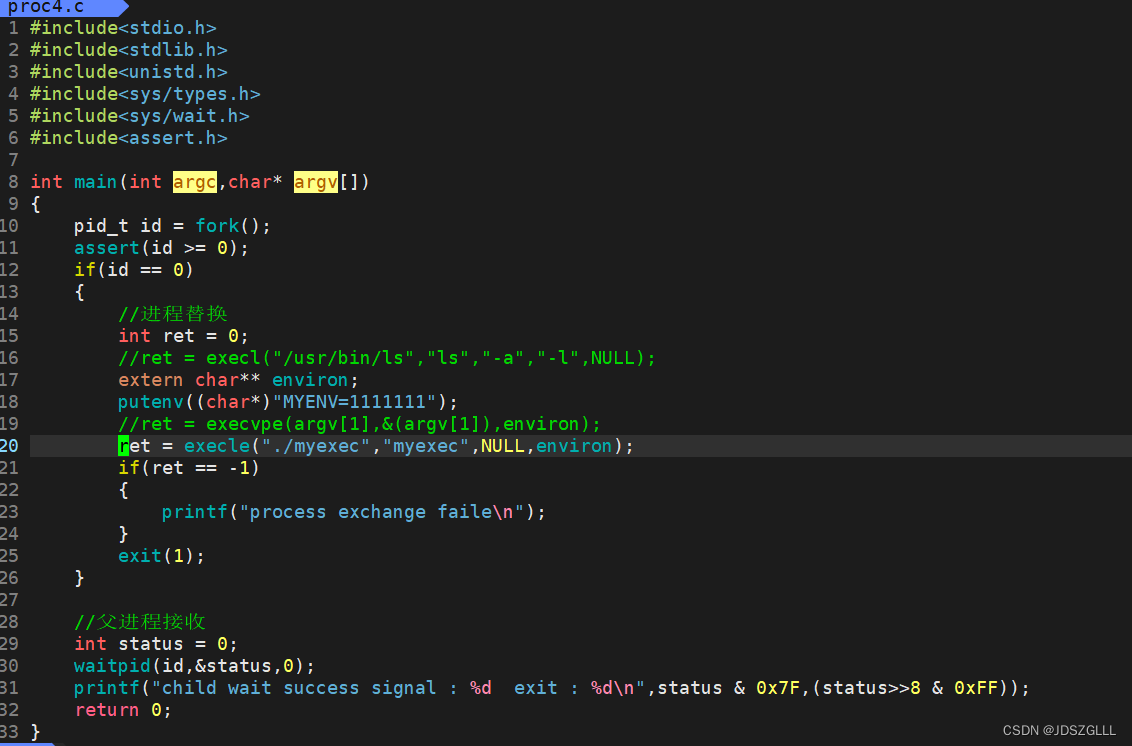Click the "./myexec" string literal
The height and width of the screenshot is (746, 1132).
point(315,446)
